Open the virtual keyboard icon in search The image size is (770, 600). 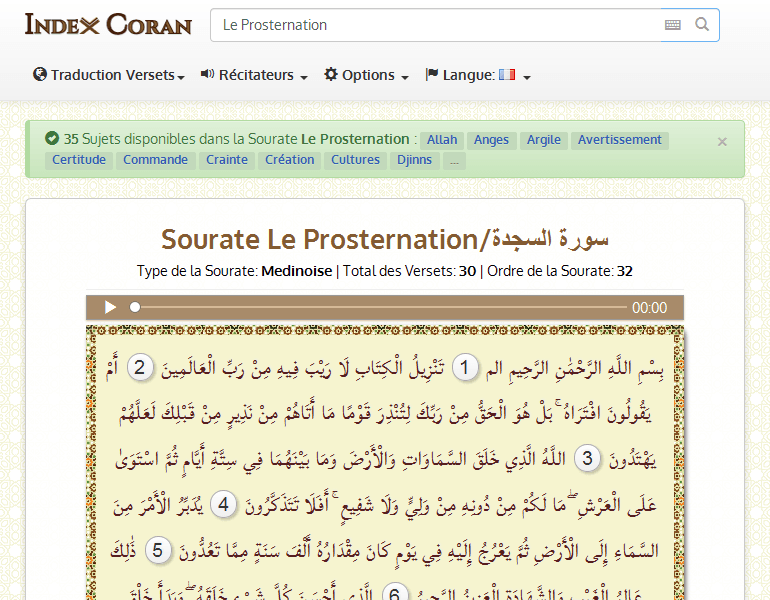tap(672, 25)
